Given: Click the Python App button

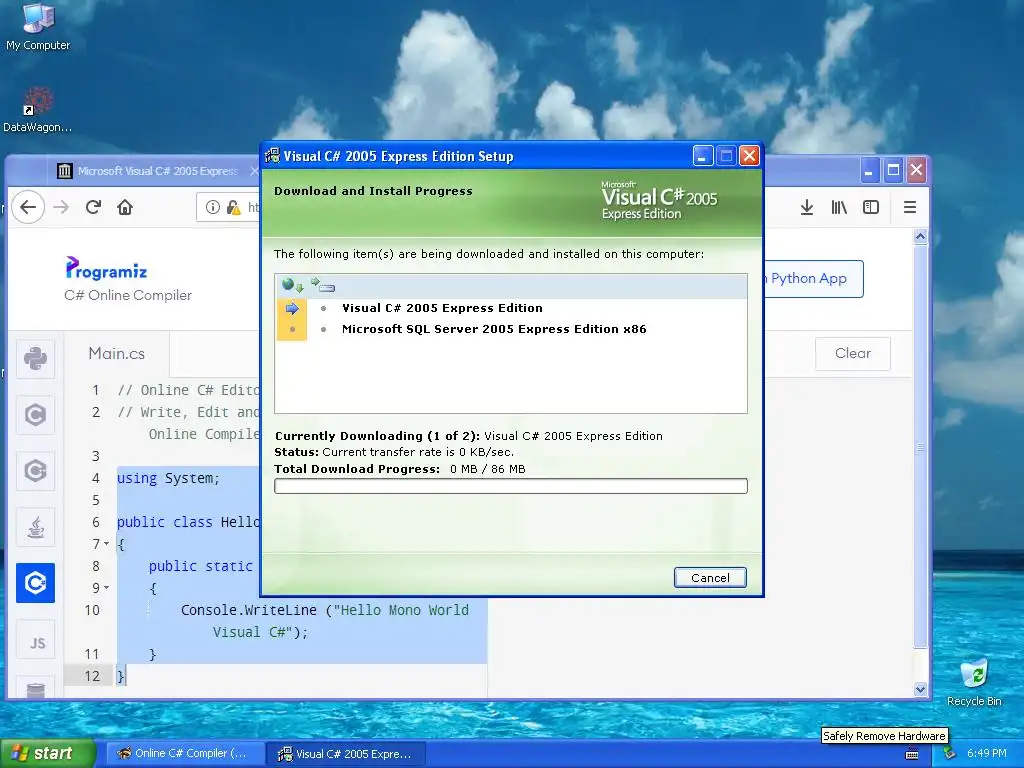Looking at the screenshot, I should click(x=813, y=278).
